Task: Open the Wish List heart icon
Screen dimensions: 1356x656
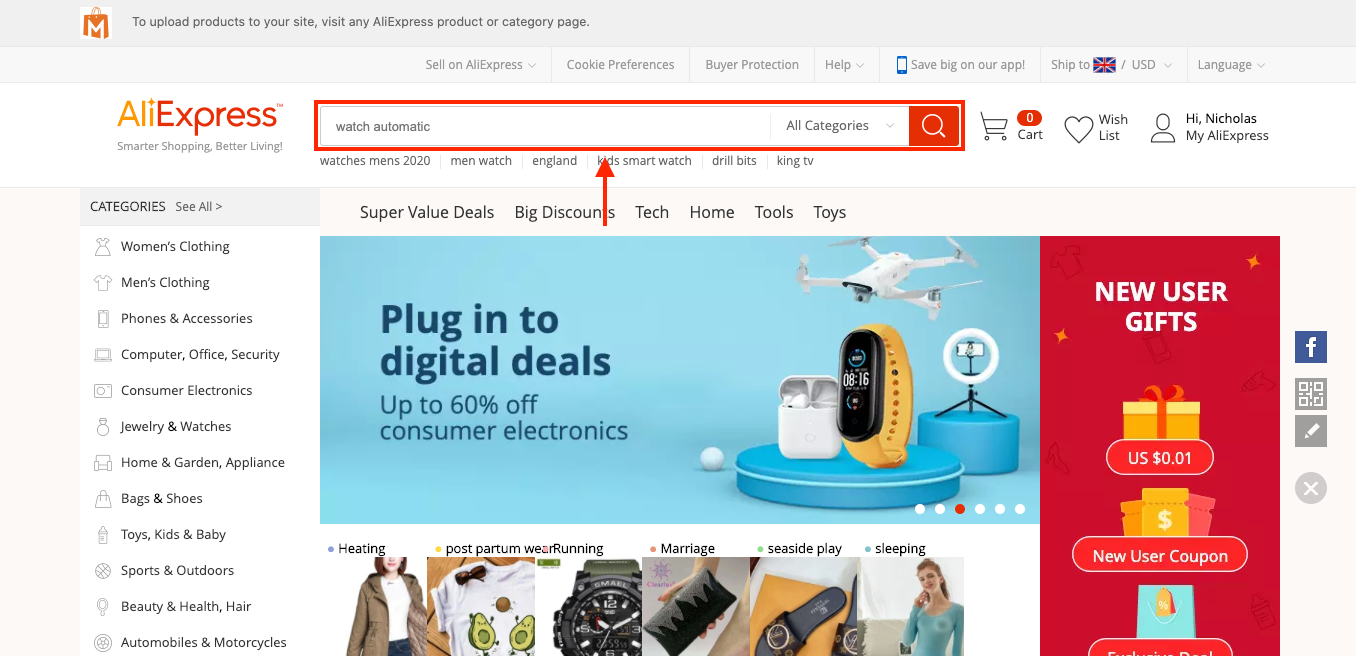Action: 1078,129
